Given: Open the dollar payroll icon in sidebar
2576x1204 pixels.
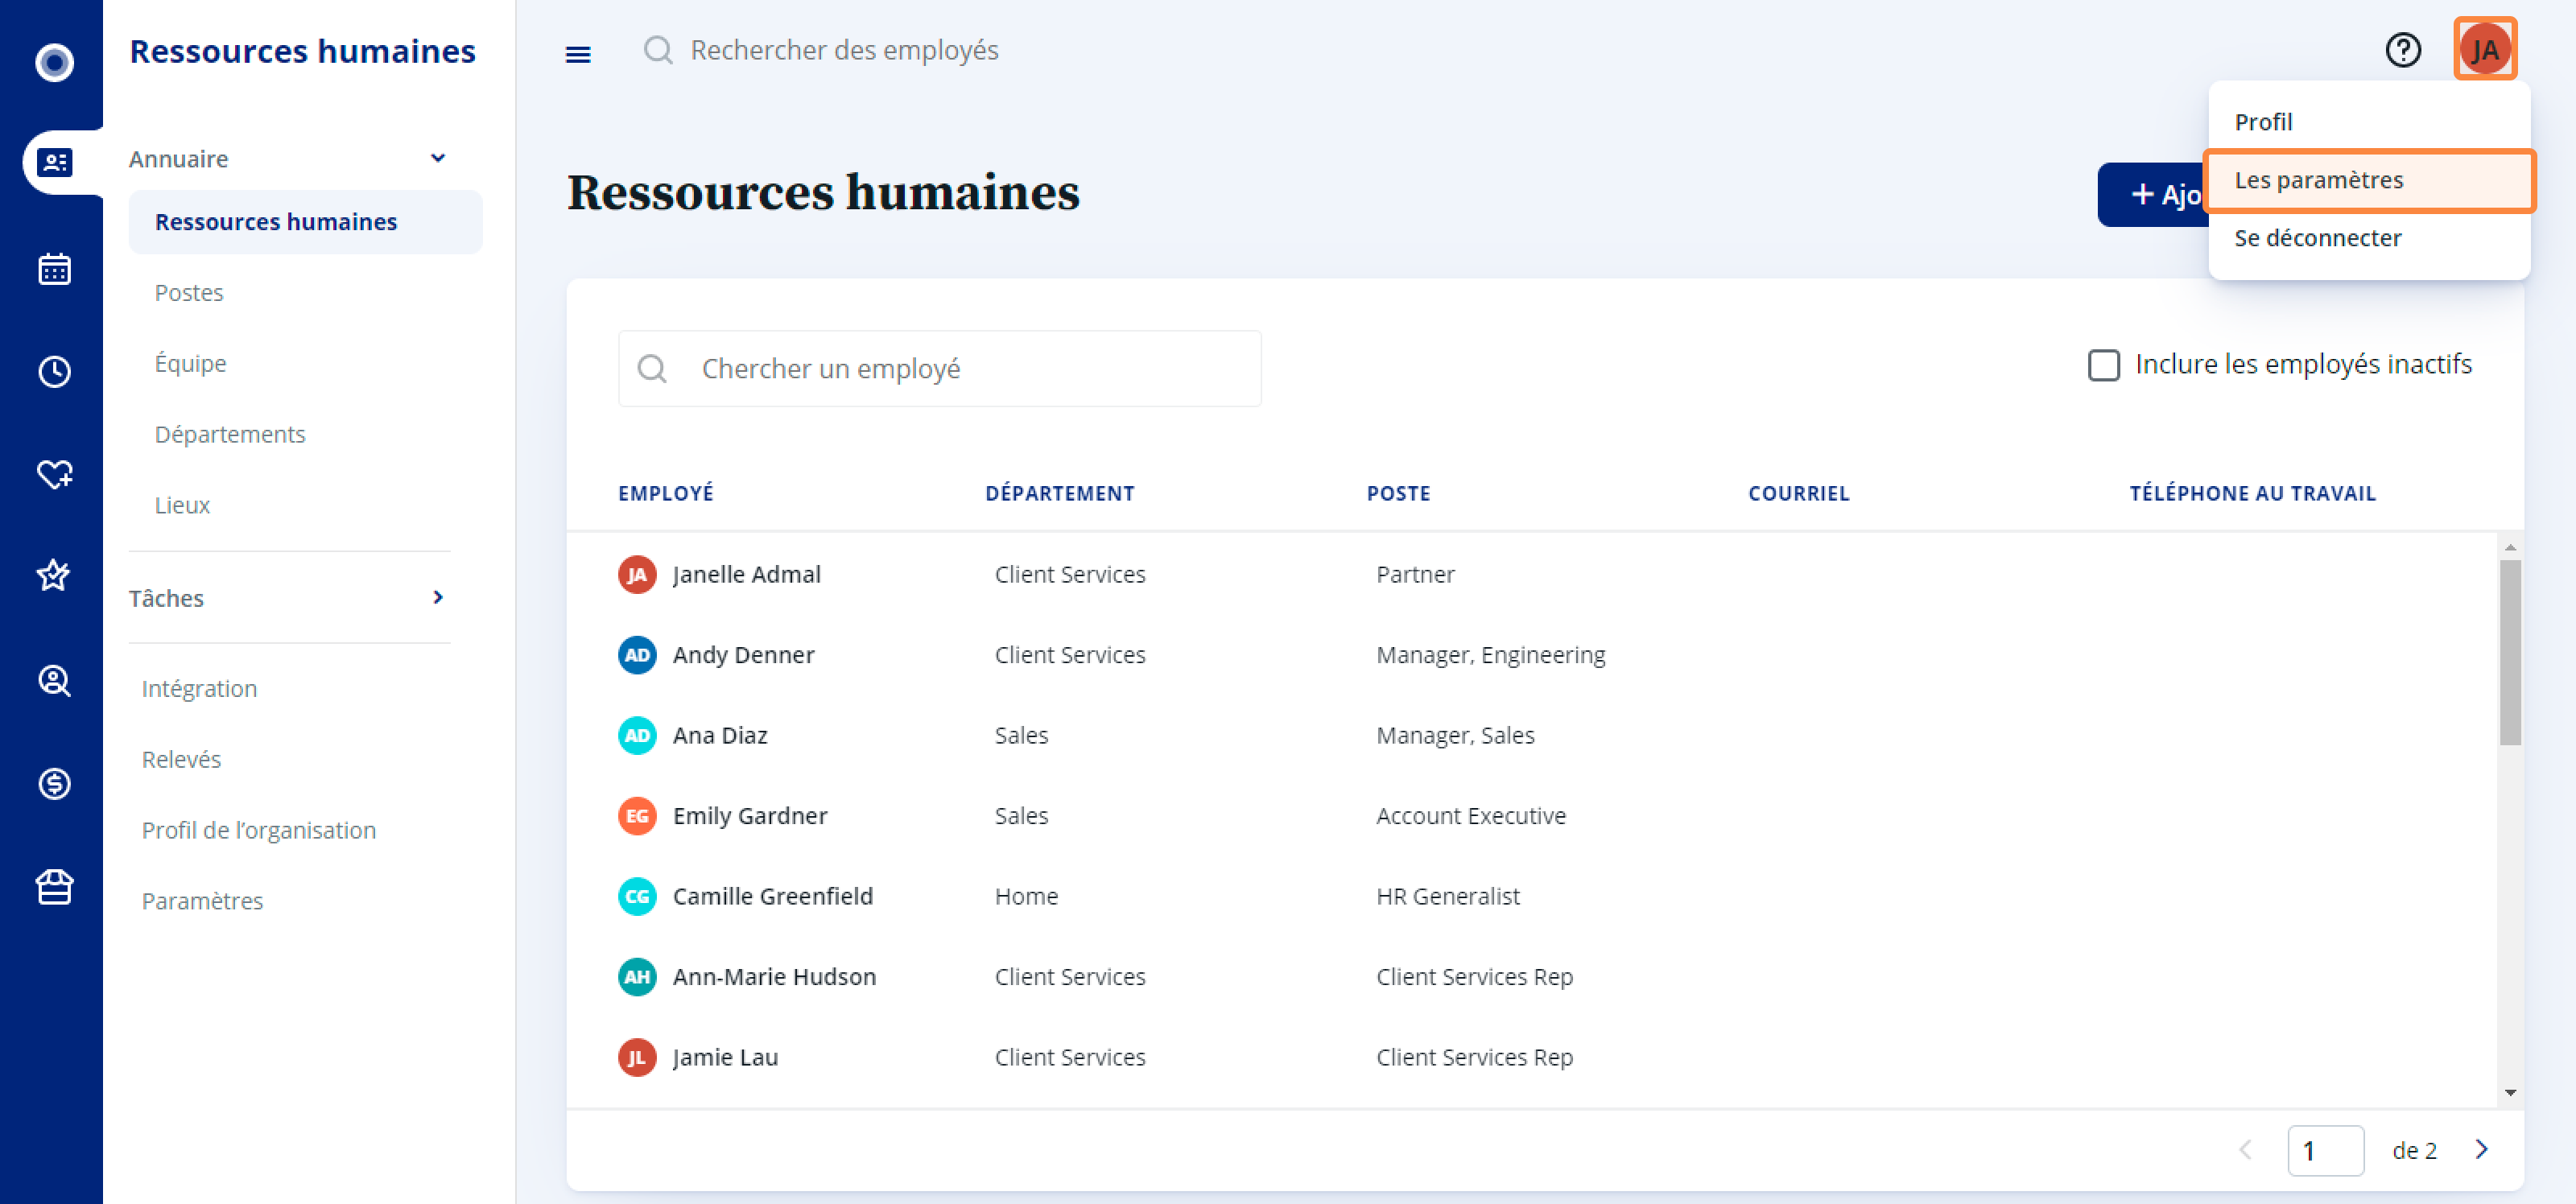Looking at the screenshot, I should 54,784.
